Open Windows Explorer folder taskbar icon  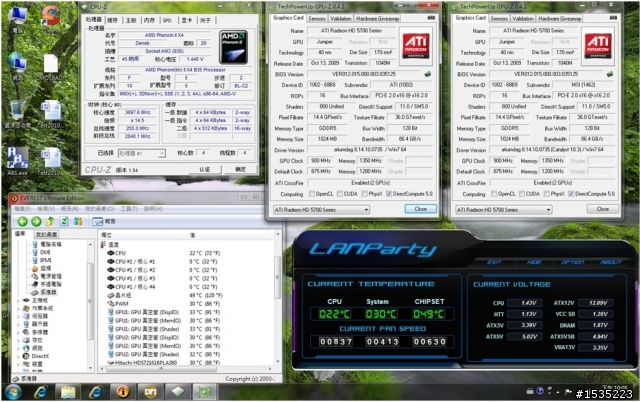pos(68,392)
